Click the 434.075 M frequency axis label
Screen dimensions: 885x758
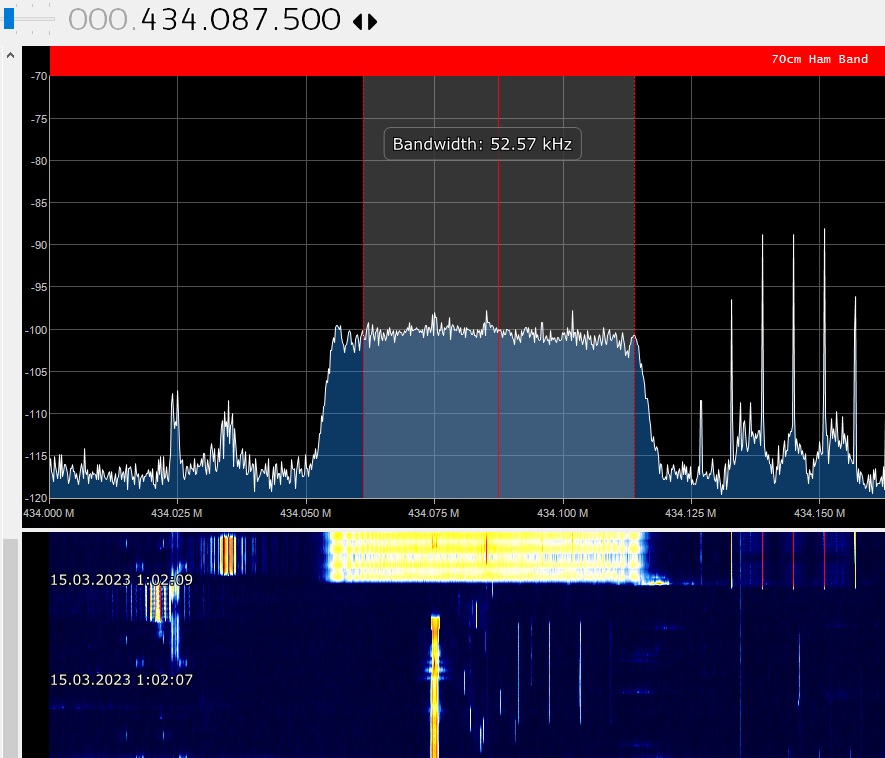(433, 513)
